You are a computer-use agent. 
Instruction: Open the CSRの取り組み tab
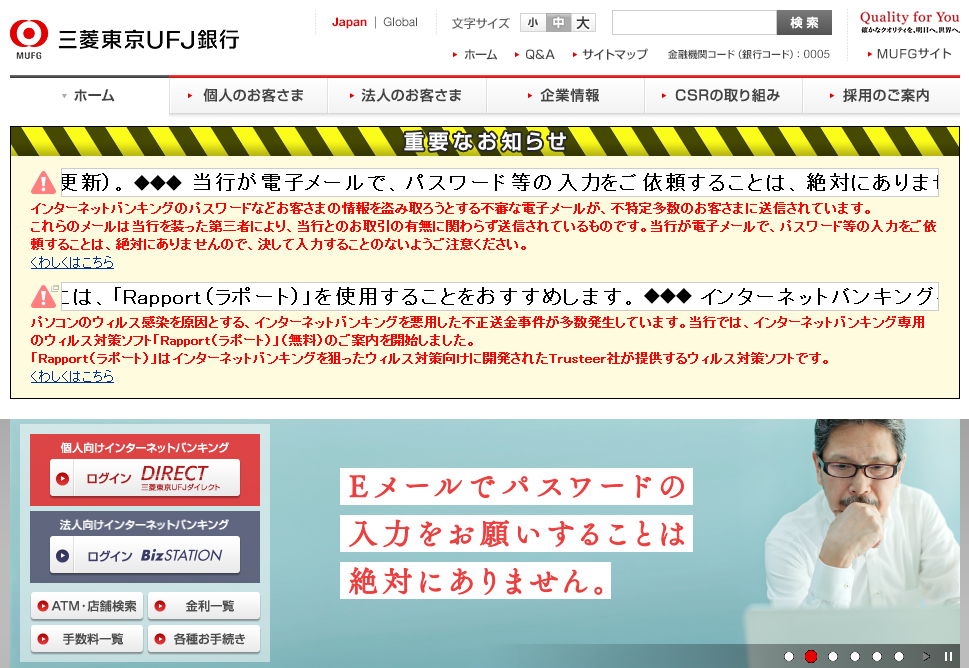pos(724,96)
